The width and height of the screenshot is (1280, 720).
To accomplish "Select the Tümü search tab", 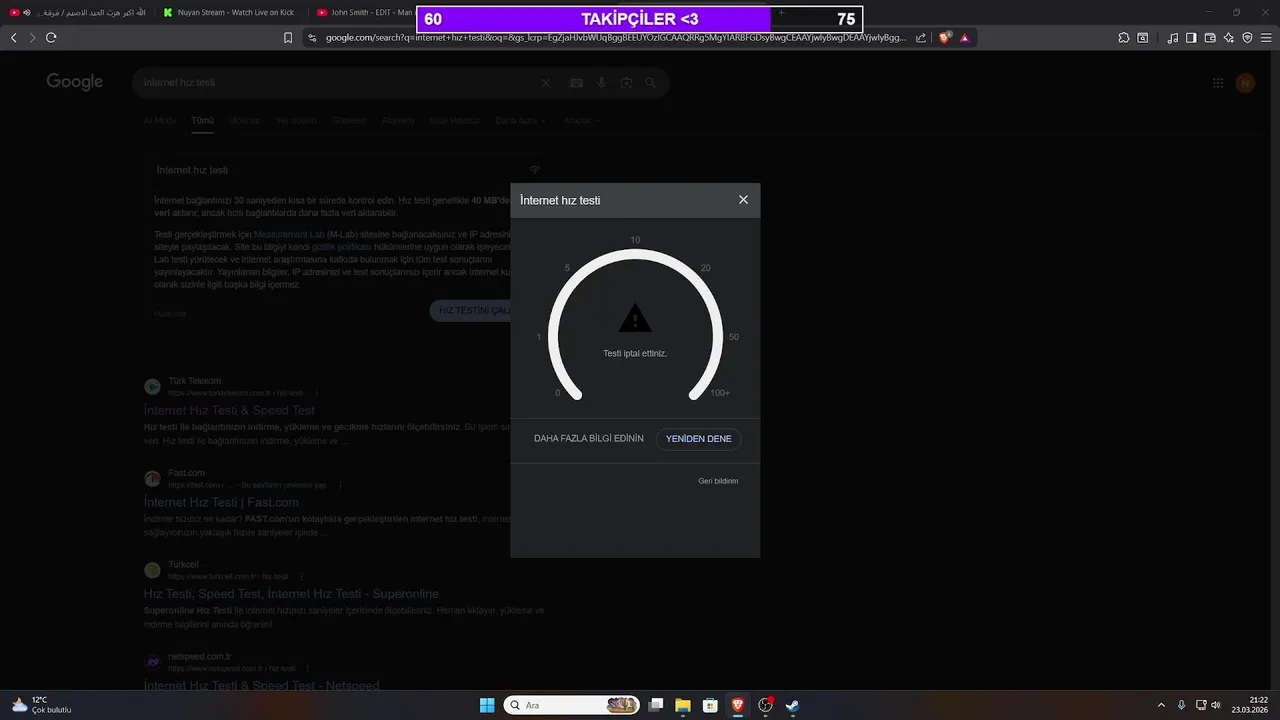I will coord(203,121).
